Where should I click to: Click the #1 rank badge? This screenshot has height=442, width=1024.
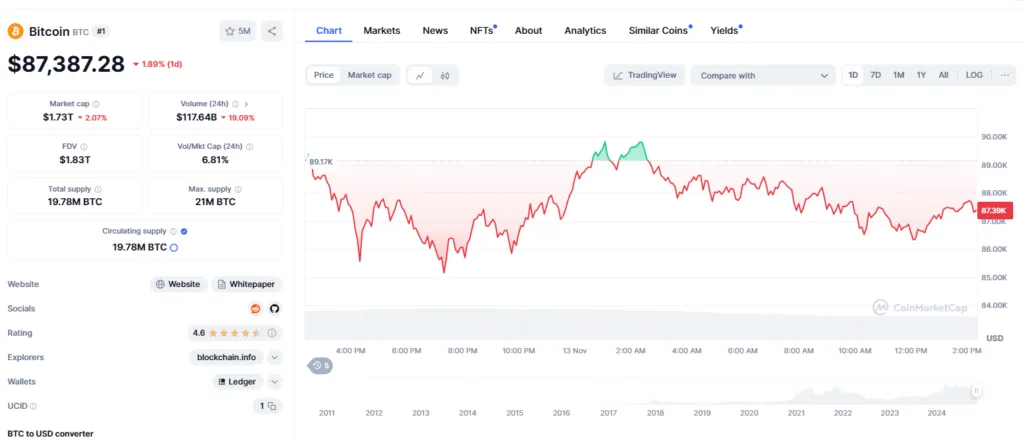pyautogui.click(x=100, y=31)
